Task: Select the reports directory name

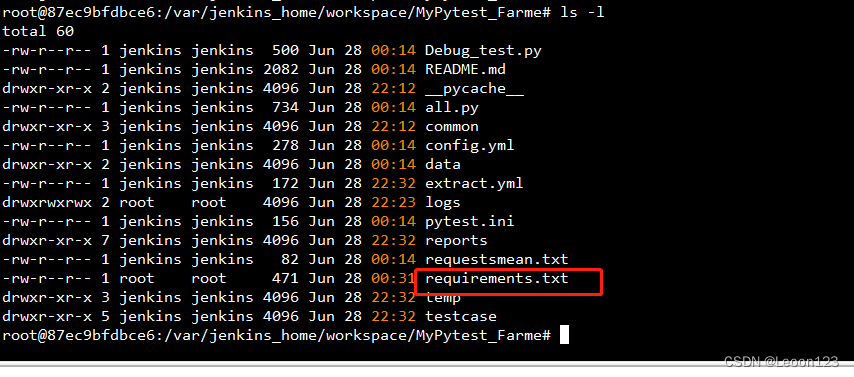Action: point(456,241)
